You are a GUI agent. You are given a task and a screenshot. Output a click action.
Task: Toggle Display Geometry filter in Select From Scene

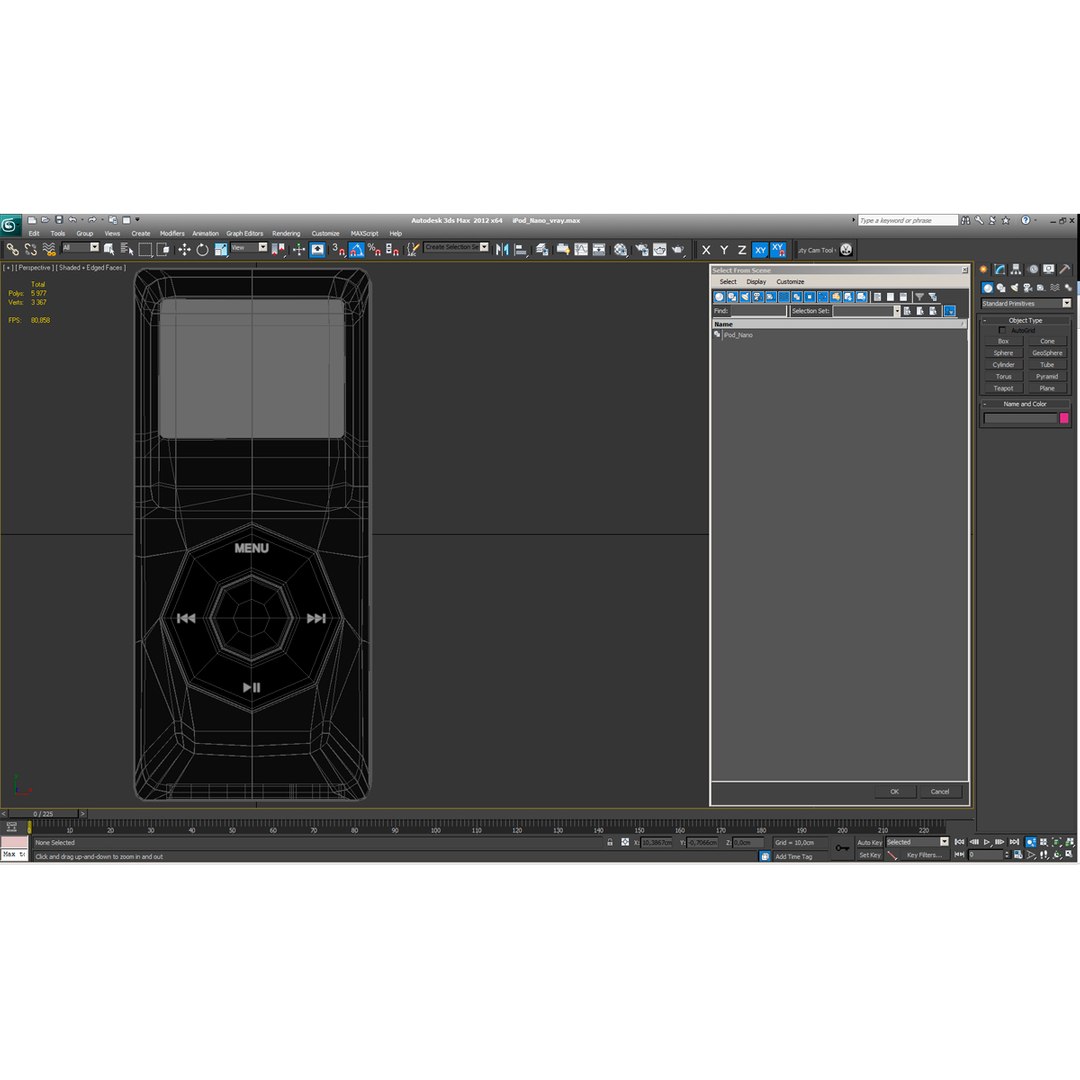(719, 297)
